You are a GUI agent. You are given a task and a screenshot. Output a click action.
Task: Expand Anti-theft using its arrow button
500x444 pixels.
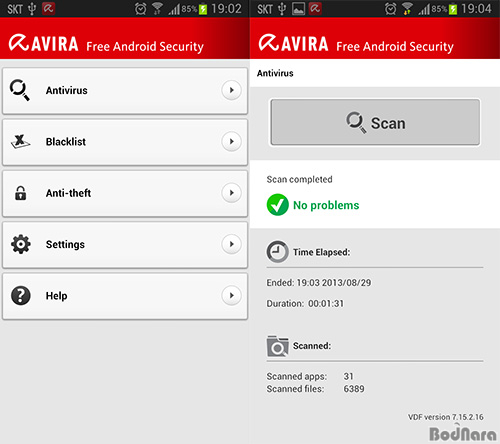[x=231, y=193]
